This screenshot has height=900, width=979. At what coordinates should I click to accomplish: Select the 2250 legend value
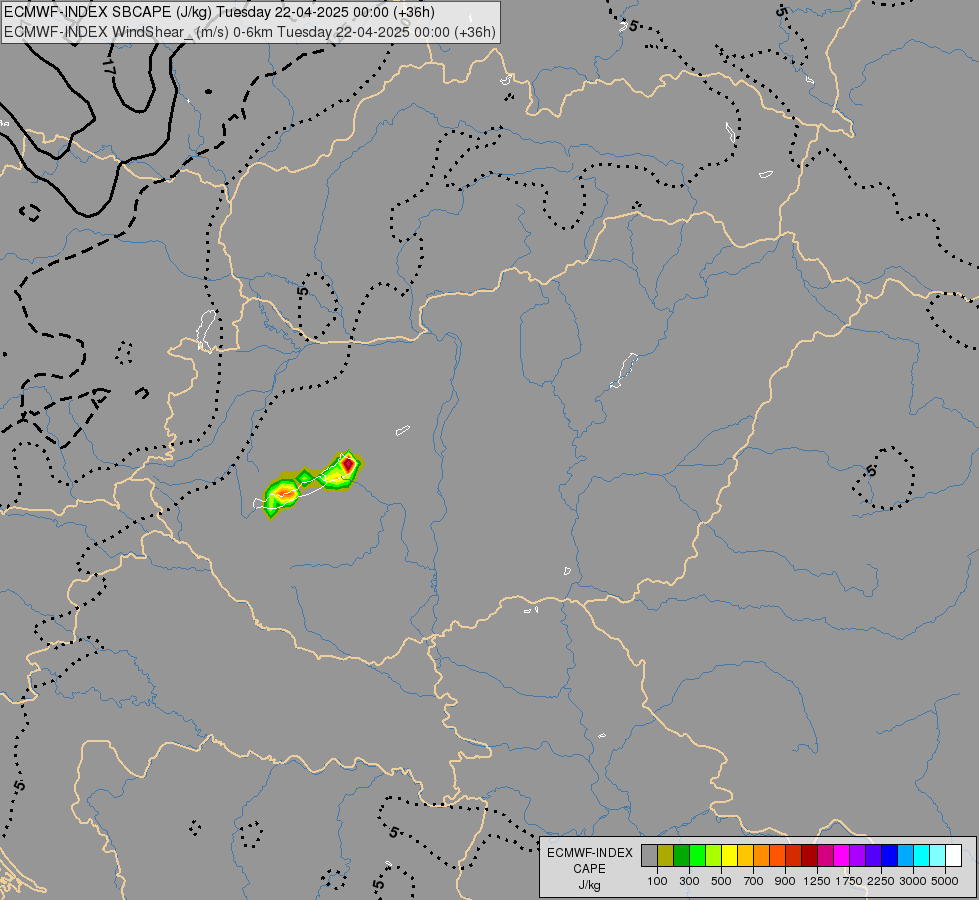point(880,881)
